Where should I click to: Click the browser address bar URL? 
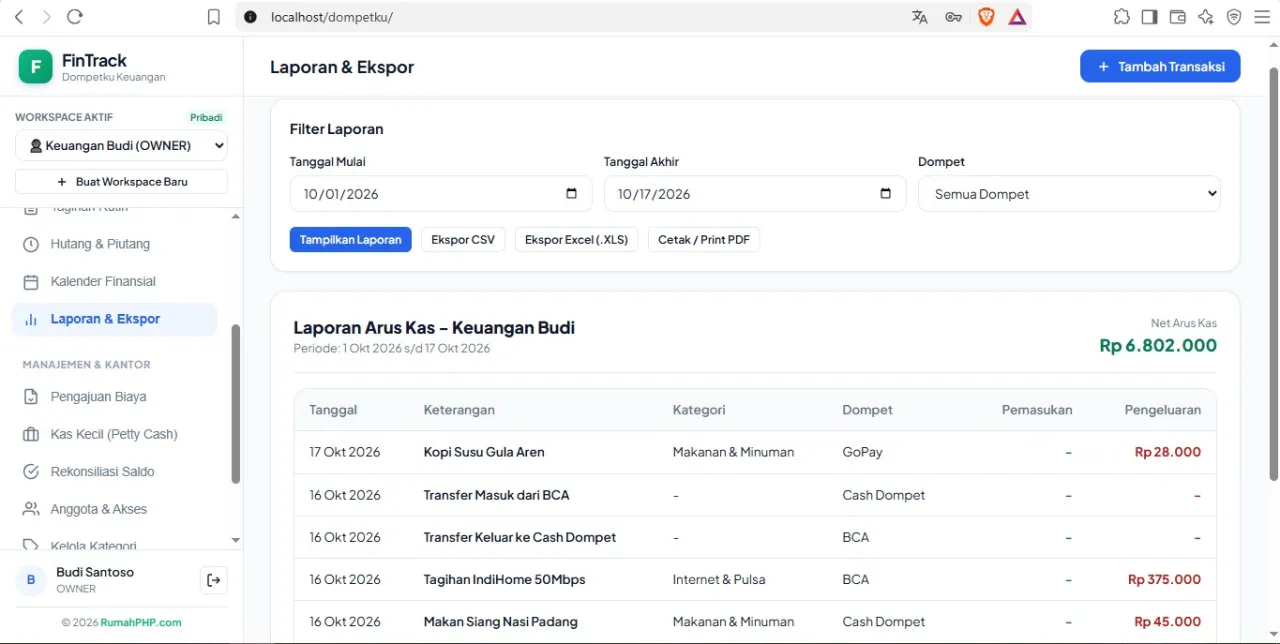[332, 17]
